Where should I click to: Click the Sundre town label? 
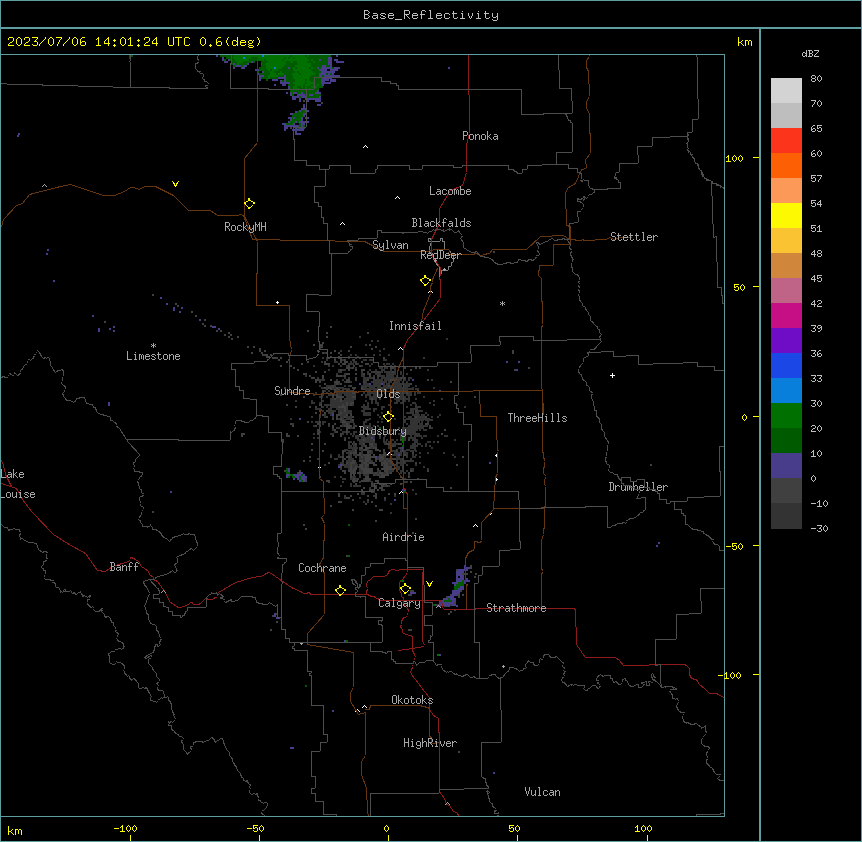coord(292,391)
